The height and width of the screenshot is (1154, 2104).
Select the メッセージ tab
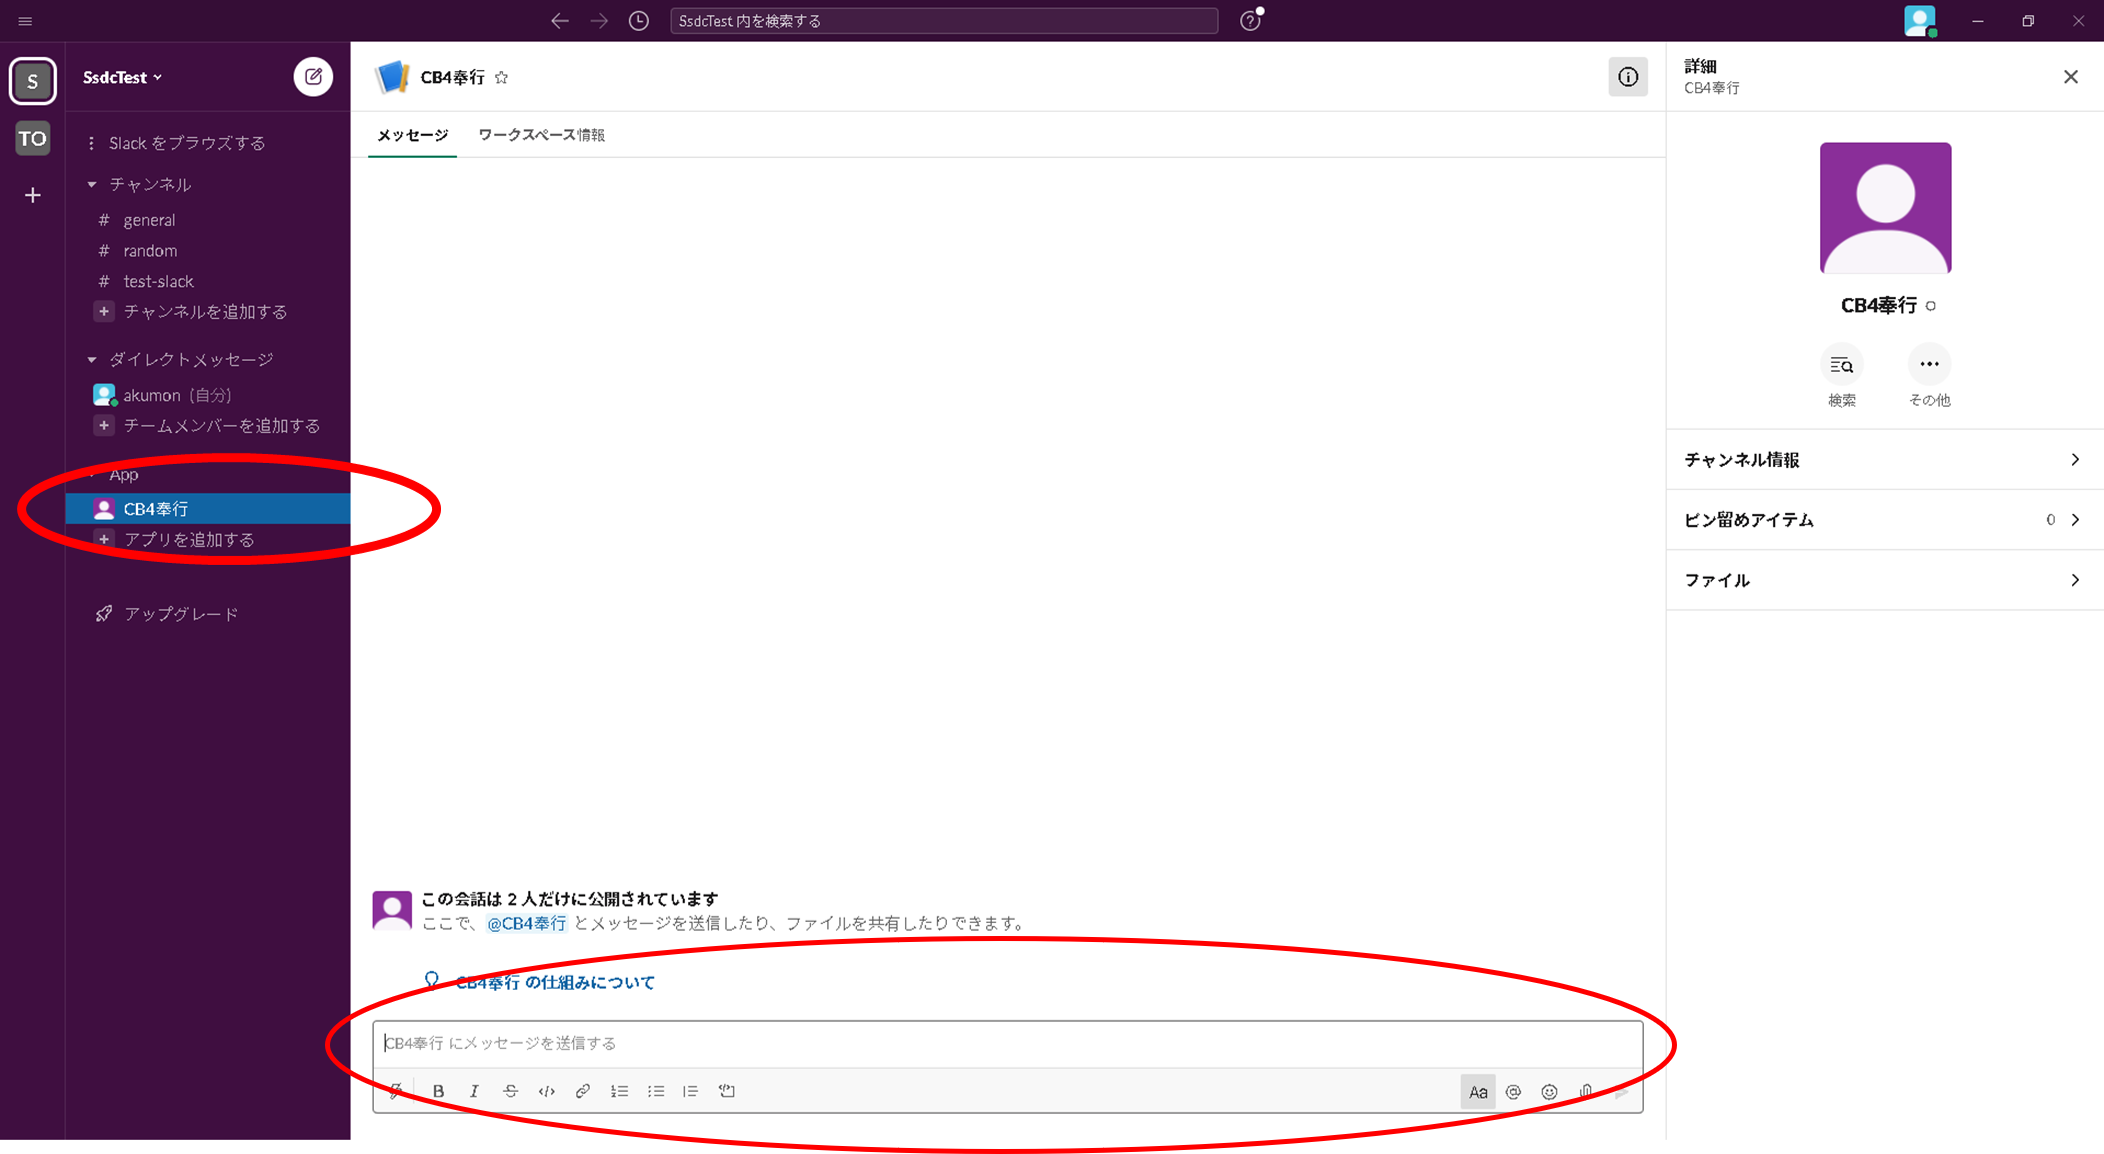[x=412, y=135]
